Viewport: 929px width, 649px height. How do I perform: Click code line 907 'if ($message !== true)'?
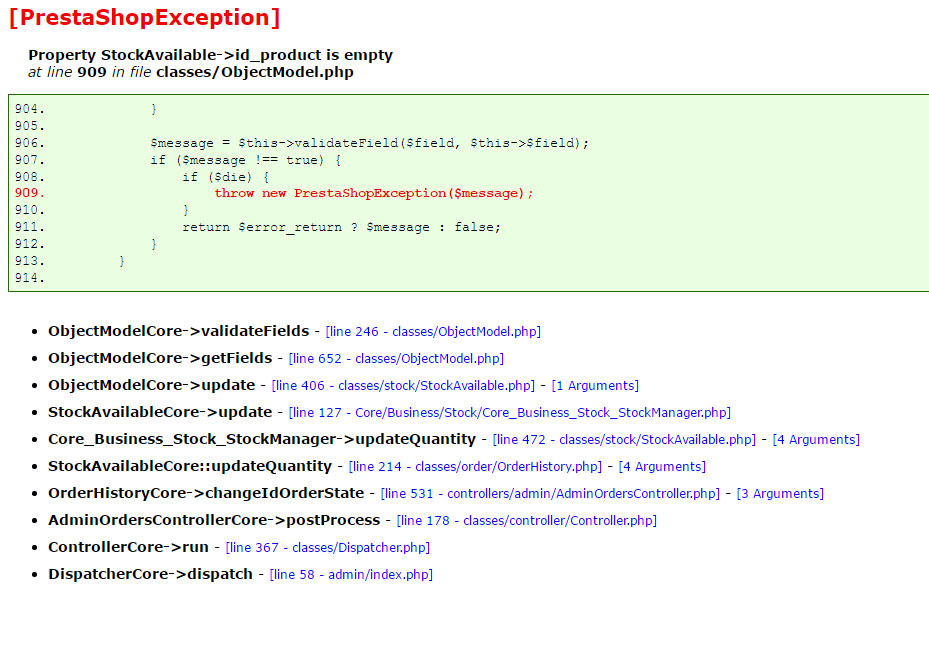[246, 160]
